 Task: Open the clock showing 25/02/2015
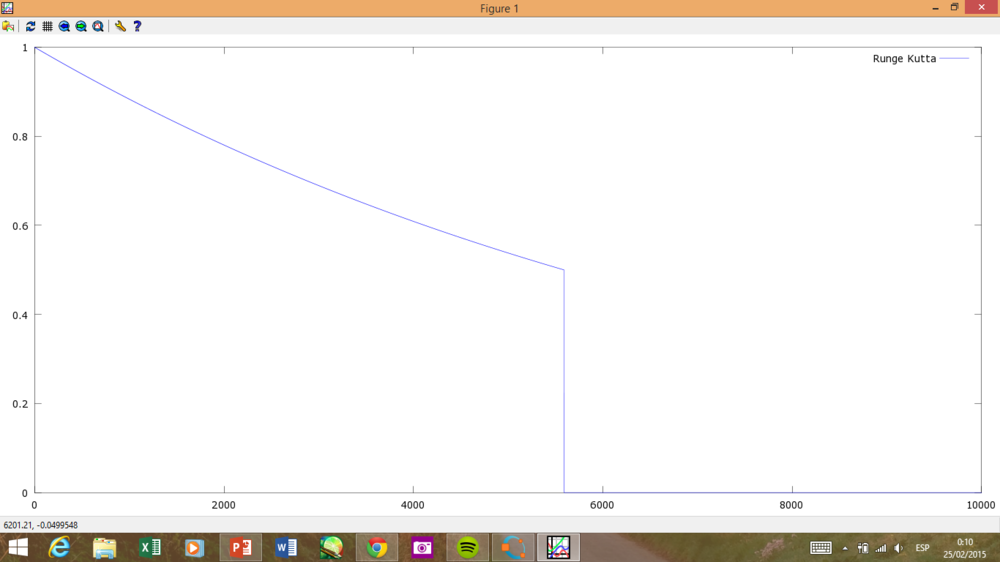click(964, 547)
